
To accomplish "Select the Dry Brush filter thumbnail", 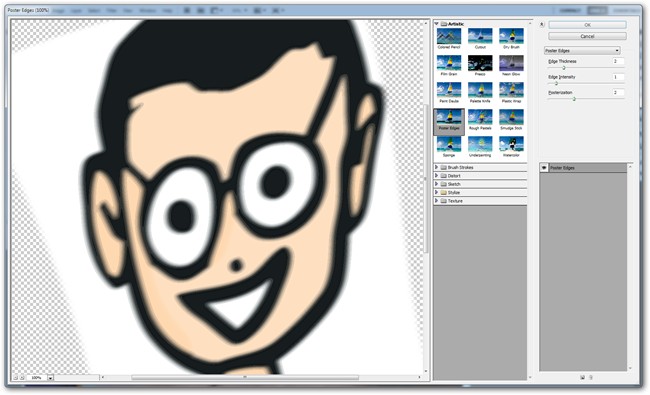I will coord(511,36).
